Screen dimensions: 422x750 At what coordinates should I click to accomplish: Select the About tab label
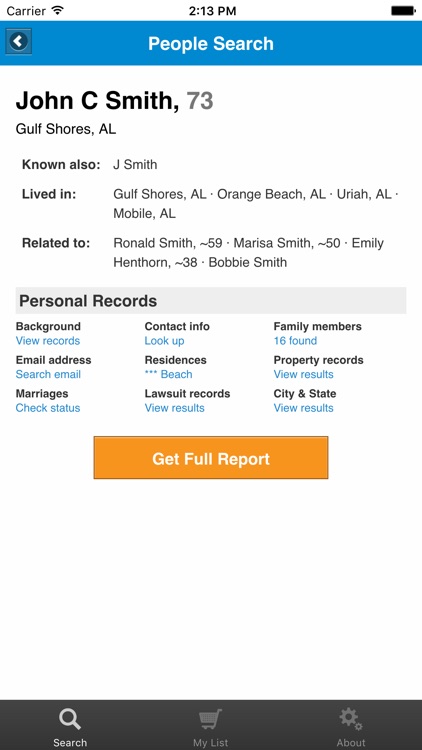click(x=351, y=743)
